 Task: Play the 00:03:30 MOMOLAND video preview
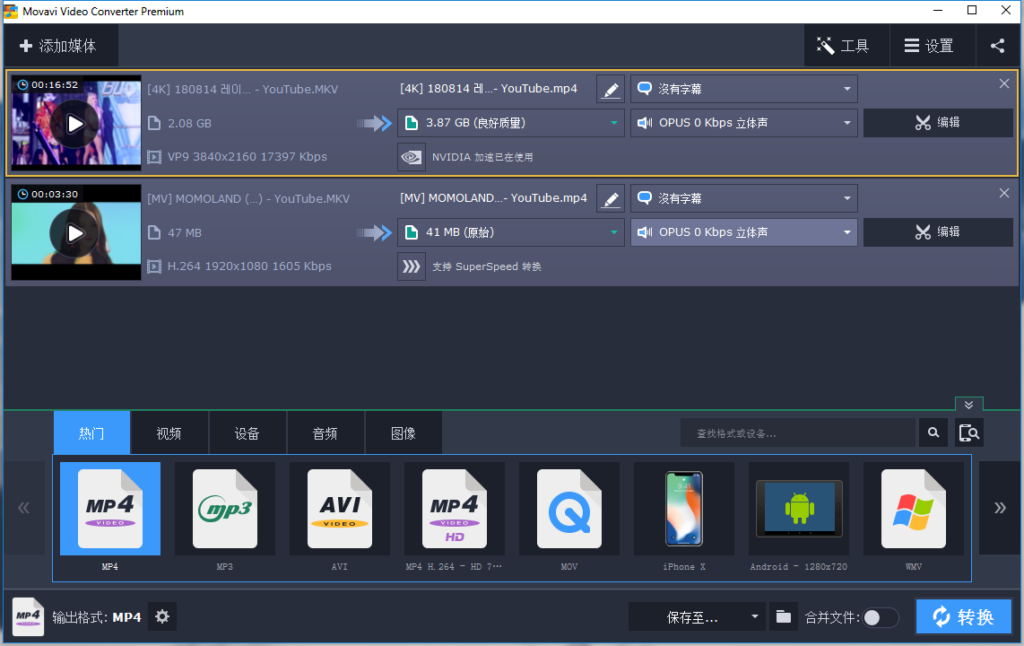click(75, 233)
